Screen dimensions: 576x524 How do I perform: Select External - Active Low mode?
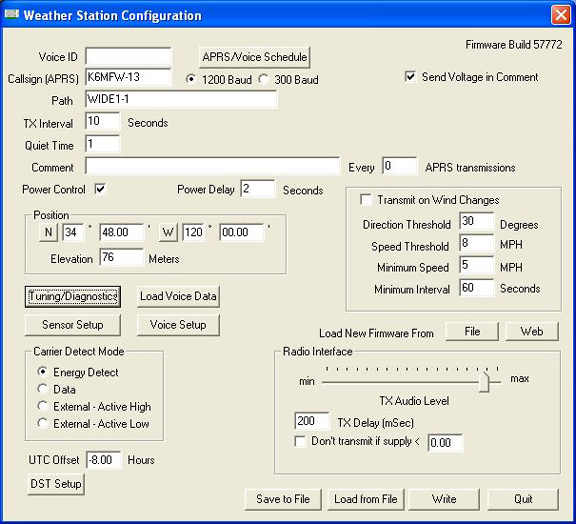tap(43, 423)
